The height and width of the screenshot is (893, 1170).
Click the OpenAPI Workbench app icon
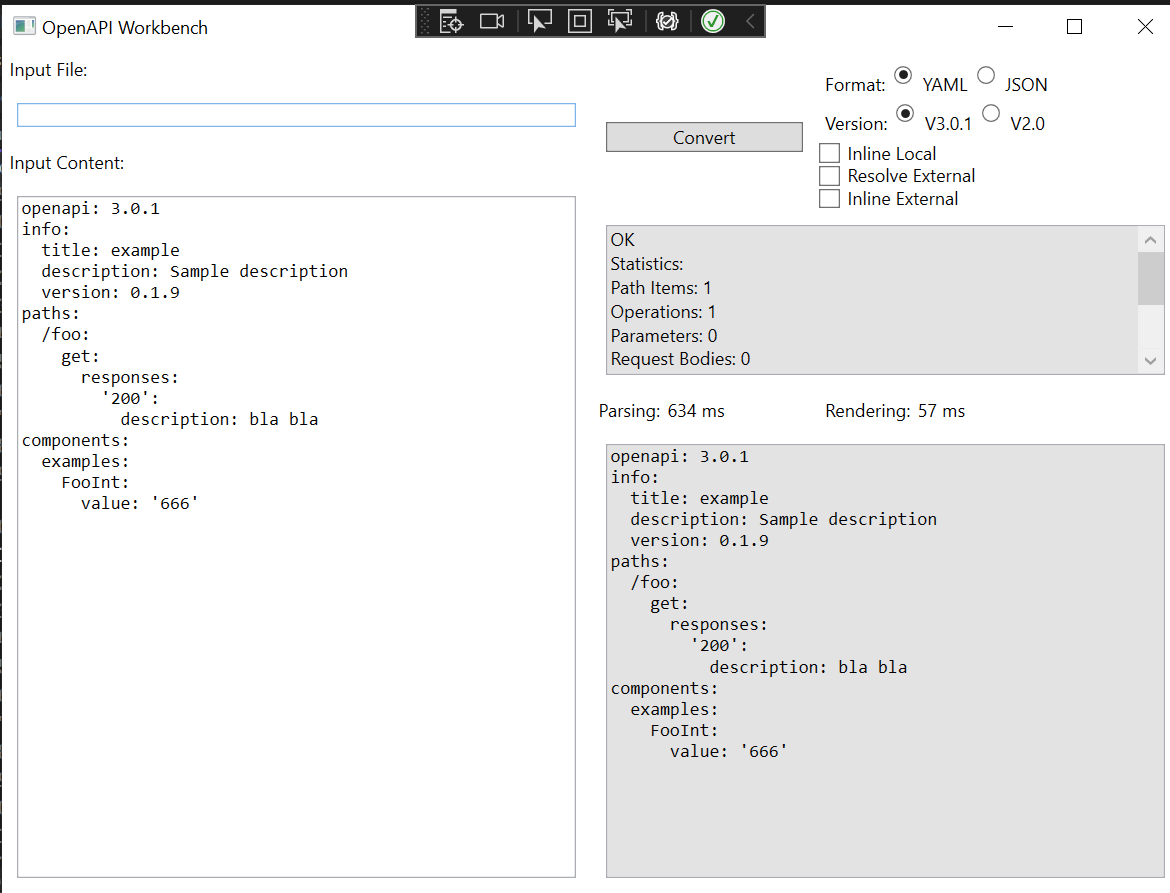point(24,27)
